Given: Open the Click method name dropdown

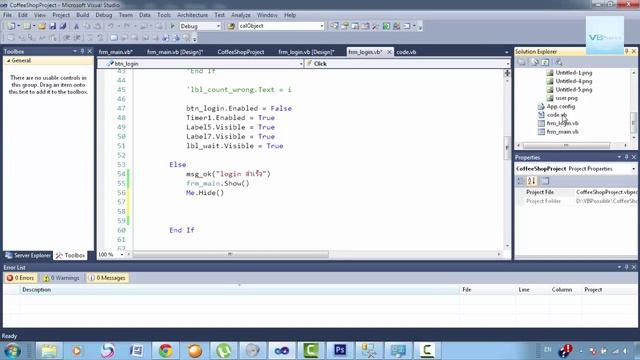Looking at the screenshot, I should pos(508,64).
